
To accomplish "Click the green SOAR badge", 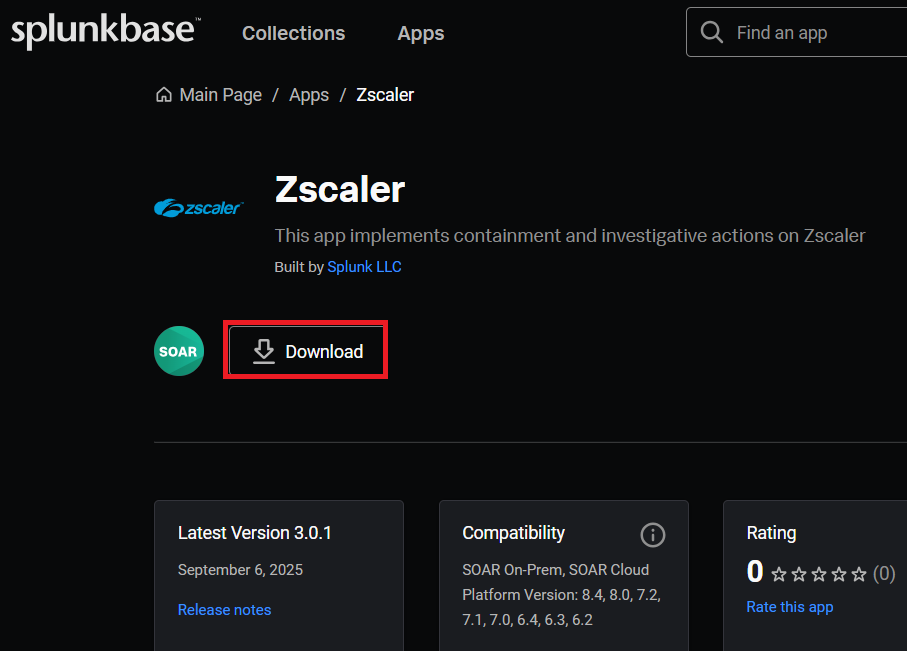I will 179,351.
